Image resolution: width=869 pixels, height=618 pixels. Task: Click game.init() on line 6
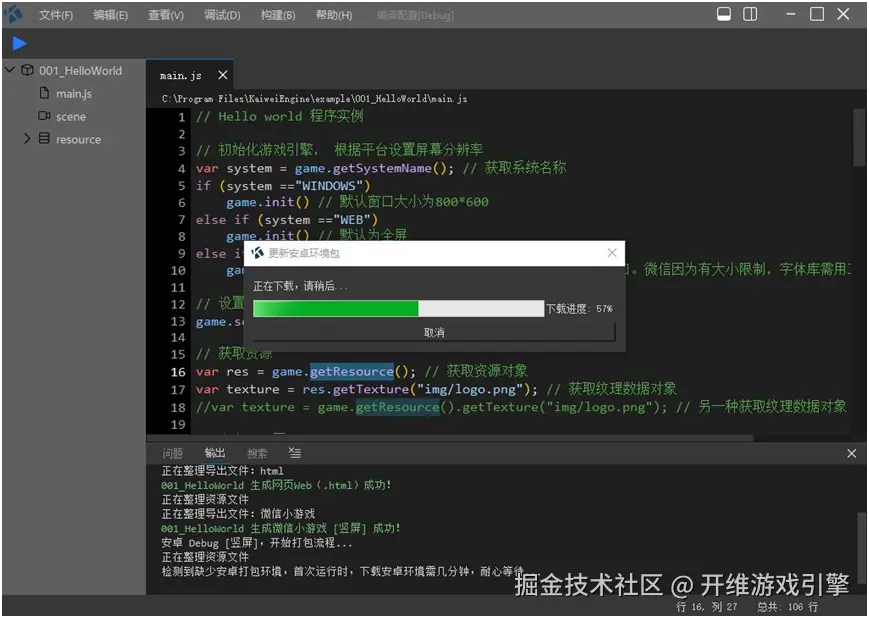tap(268, 202)
